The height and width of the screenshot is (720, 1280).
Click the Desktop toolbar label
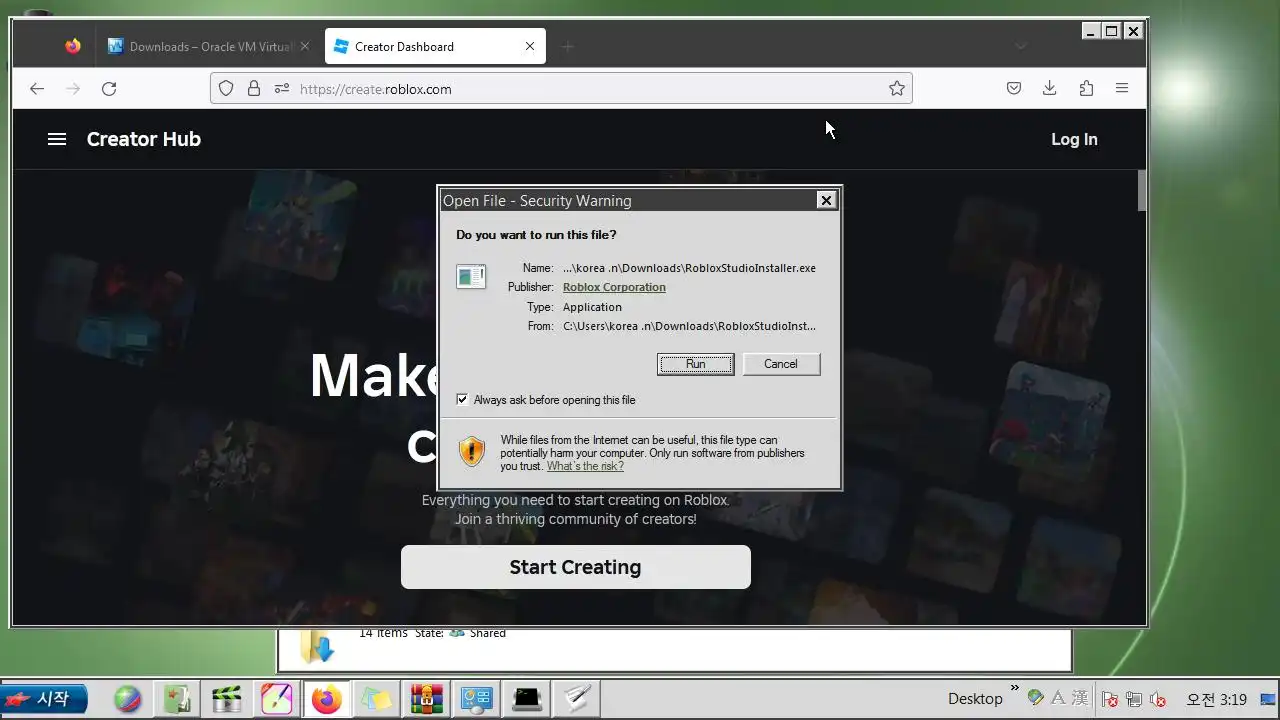click(x=975, y=699)
